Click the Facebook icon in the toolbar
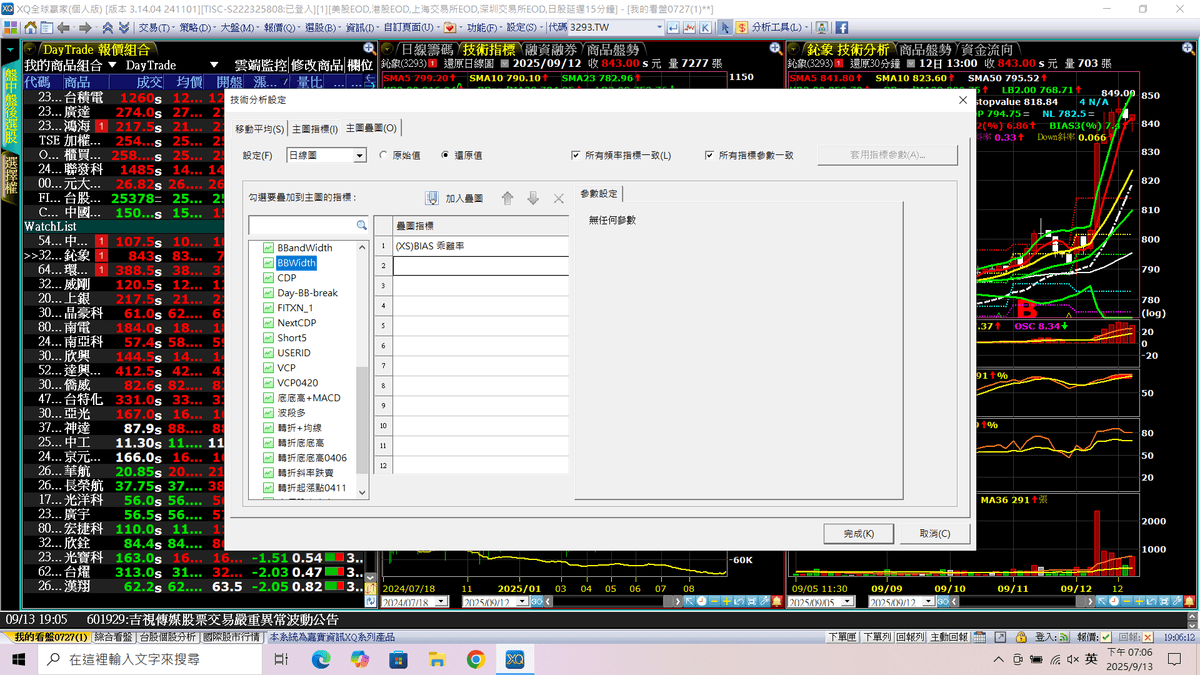Image resolution: width=1200 pixels, height=675 pixels. (842, 28)
